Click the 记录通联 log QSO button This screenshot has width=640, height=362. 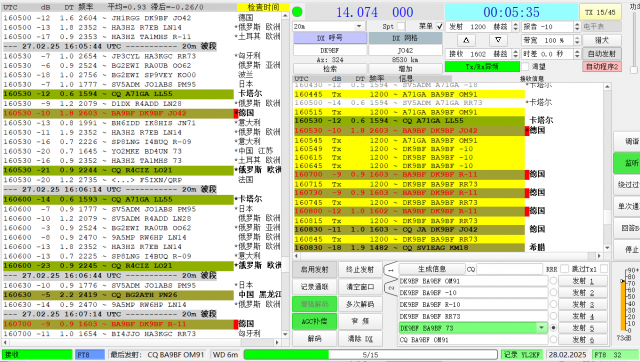coord(314,287)
